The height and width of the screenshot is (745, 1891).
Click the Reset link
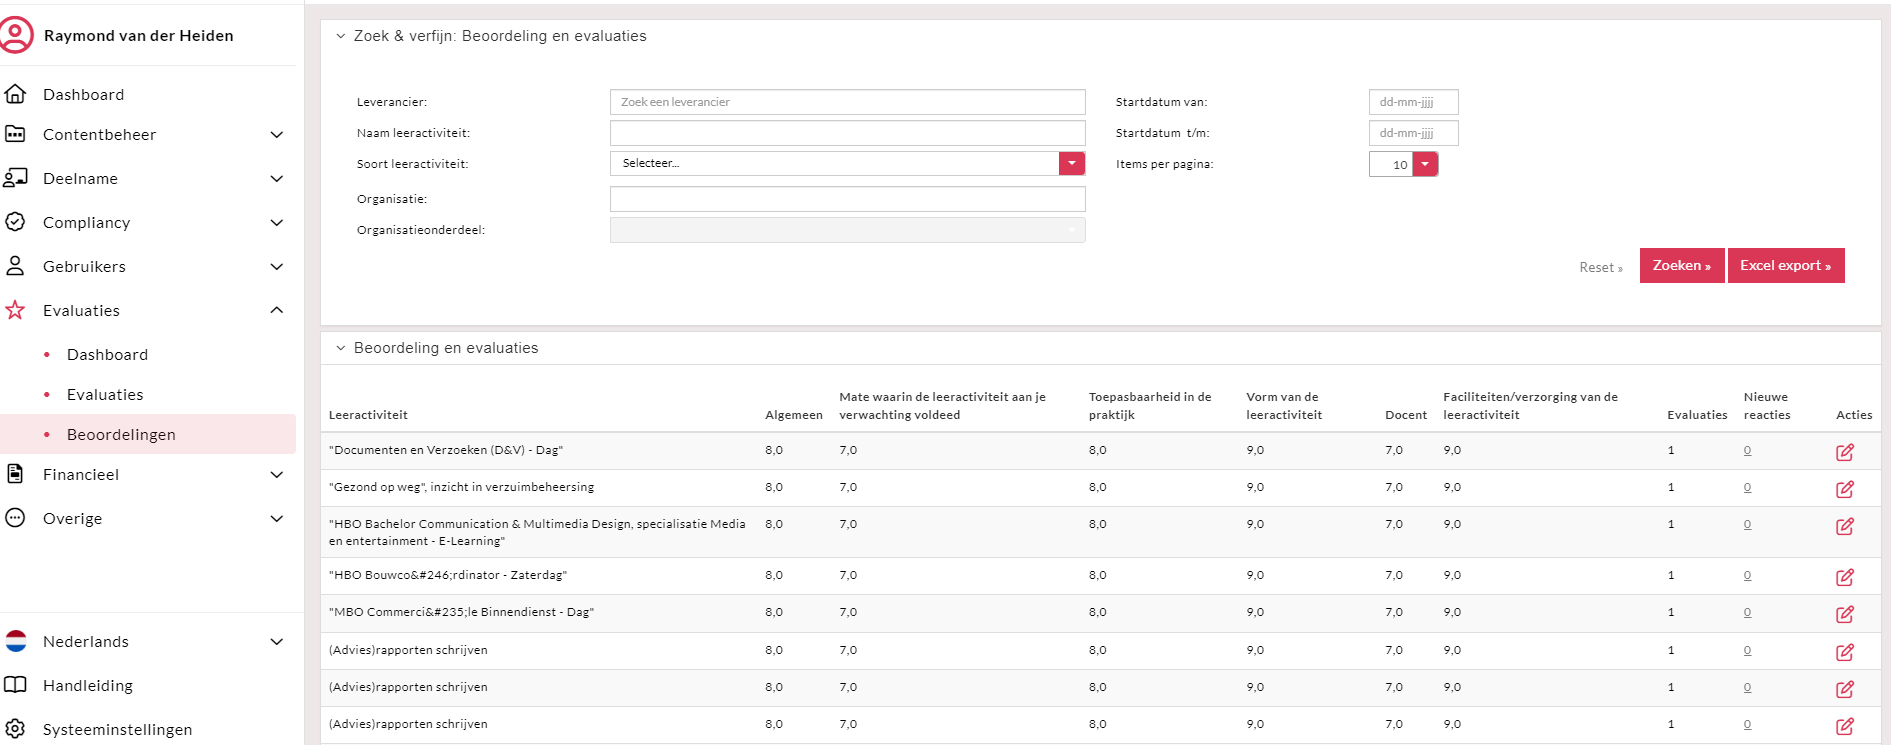pos(1600,267)
